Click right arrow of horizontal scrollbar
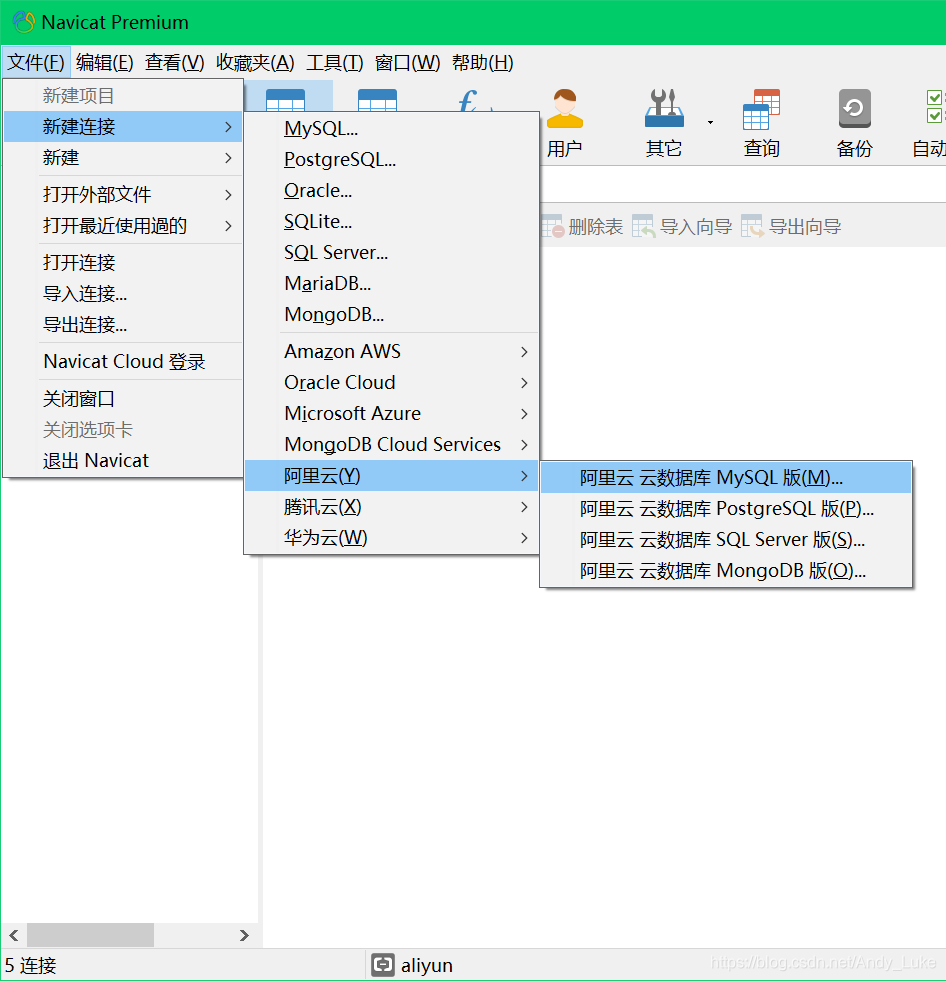Viewport: 946px width, 981px height. tap(245, 935)
